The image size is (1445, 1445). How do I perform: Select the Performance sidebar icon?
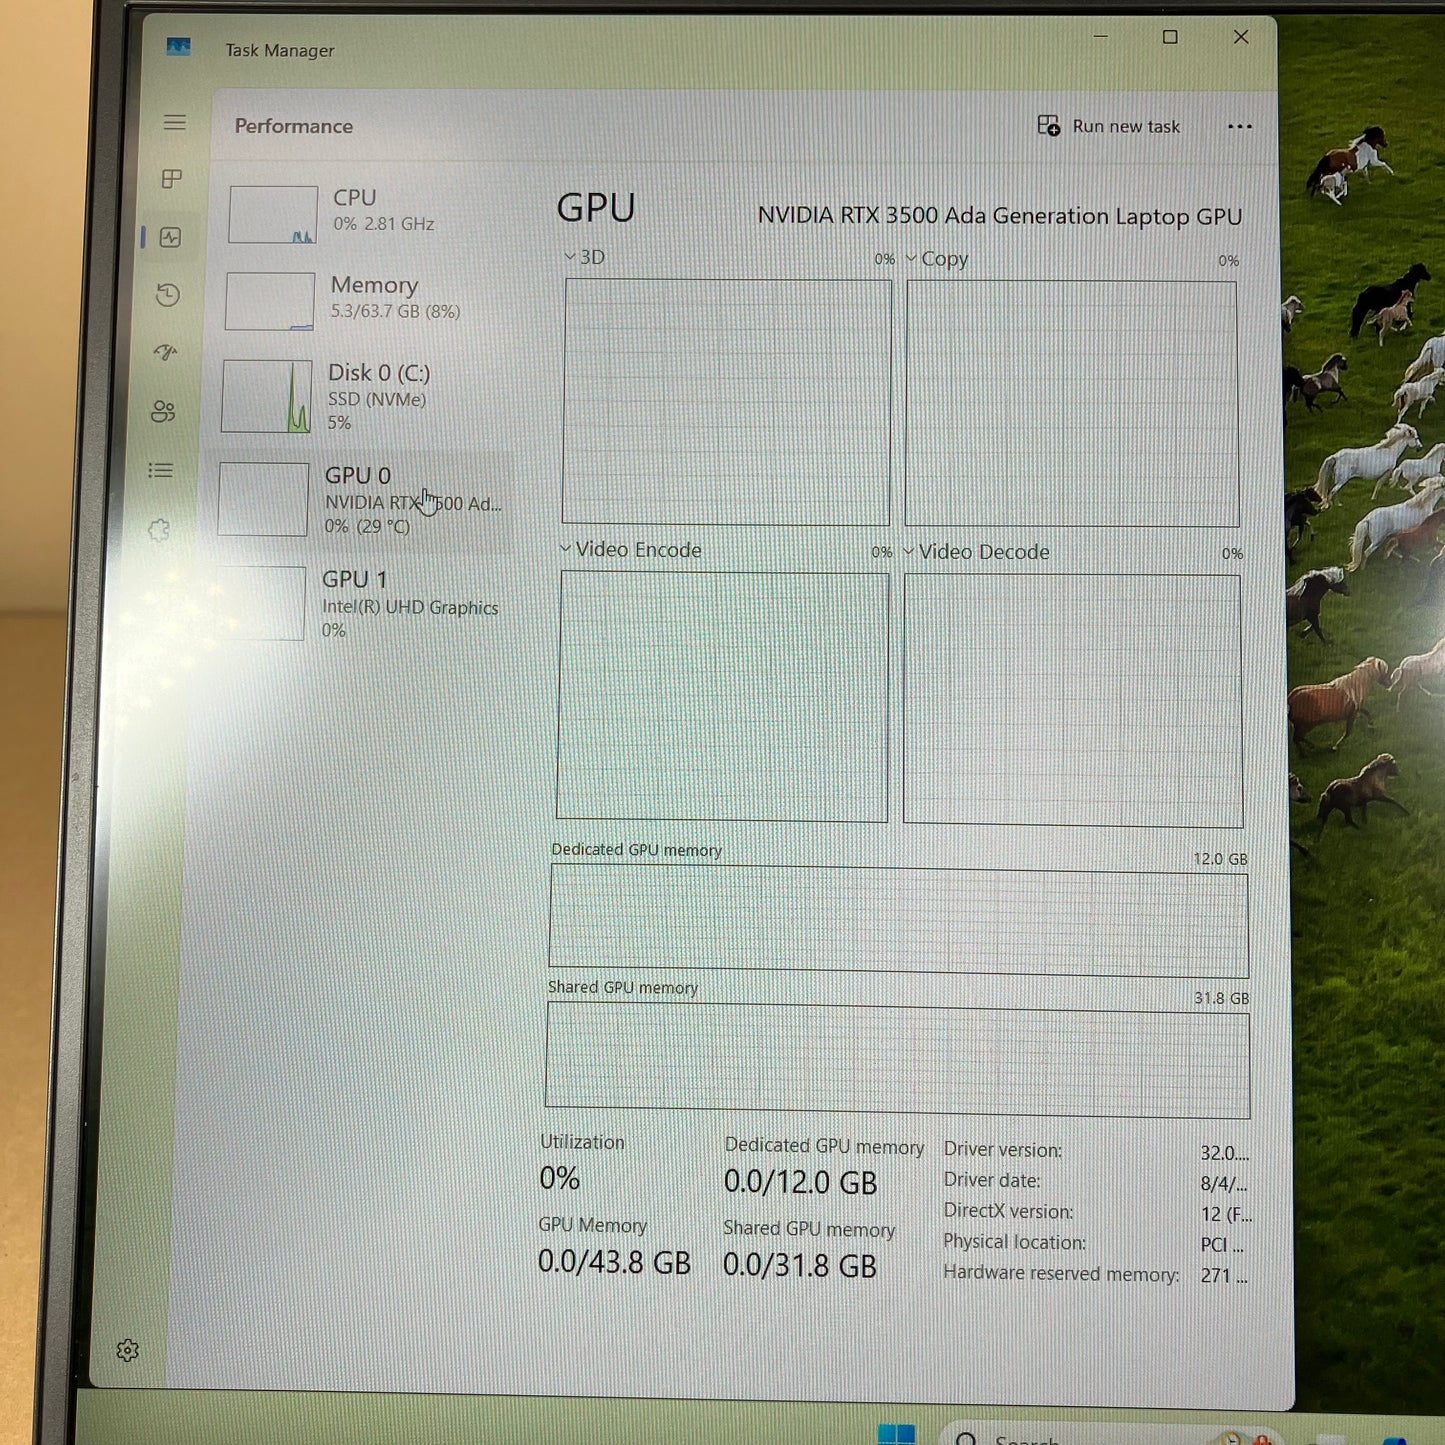[x=172, y=238]
